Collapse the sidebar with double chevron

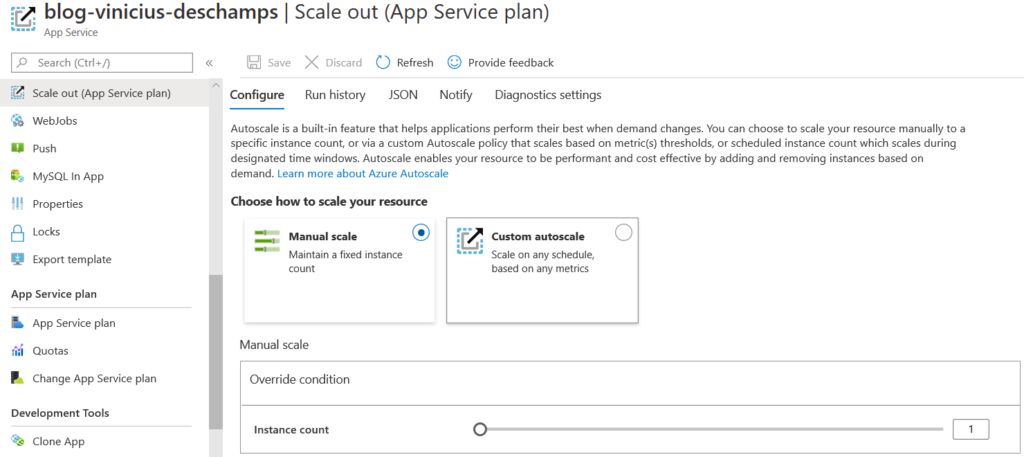(x=210, y=63)
